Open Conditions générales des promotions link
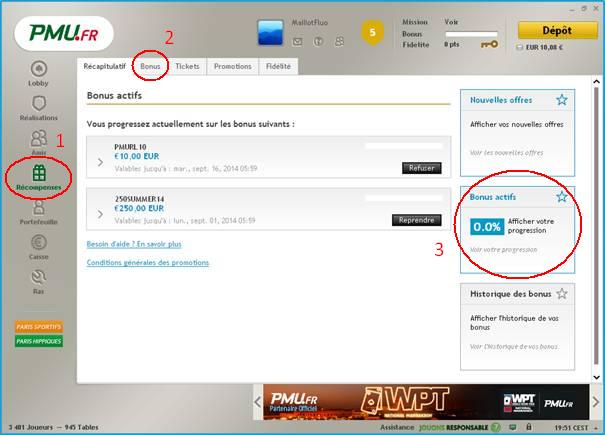Screen dimensions: 605x435 (148, 263)
